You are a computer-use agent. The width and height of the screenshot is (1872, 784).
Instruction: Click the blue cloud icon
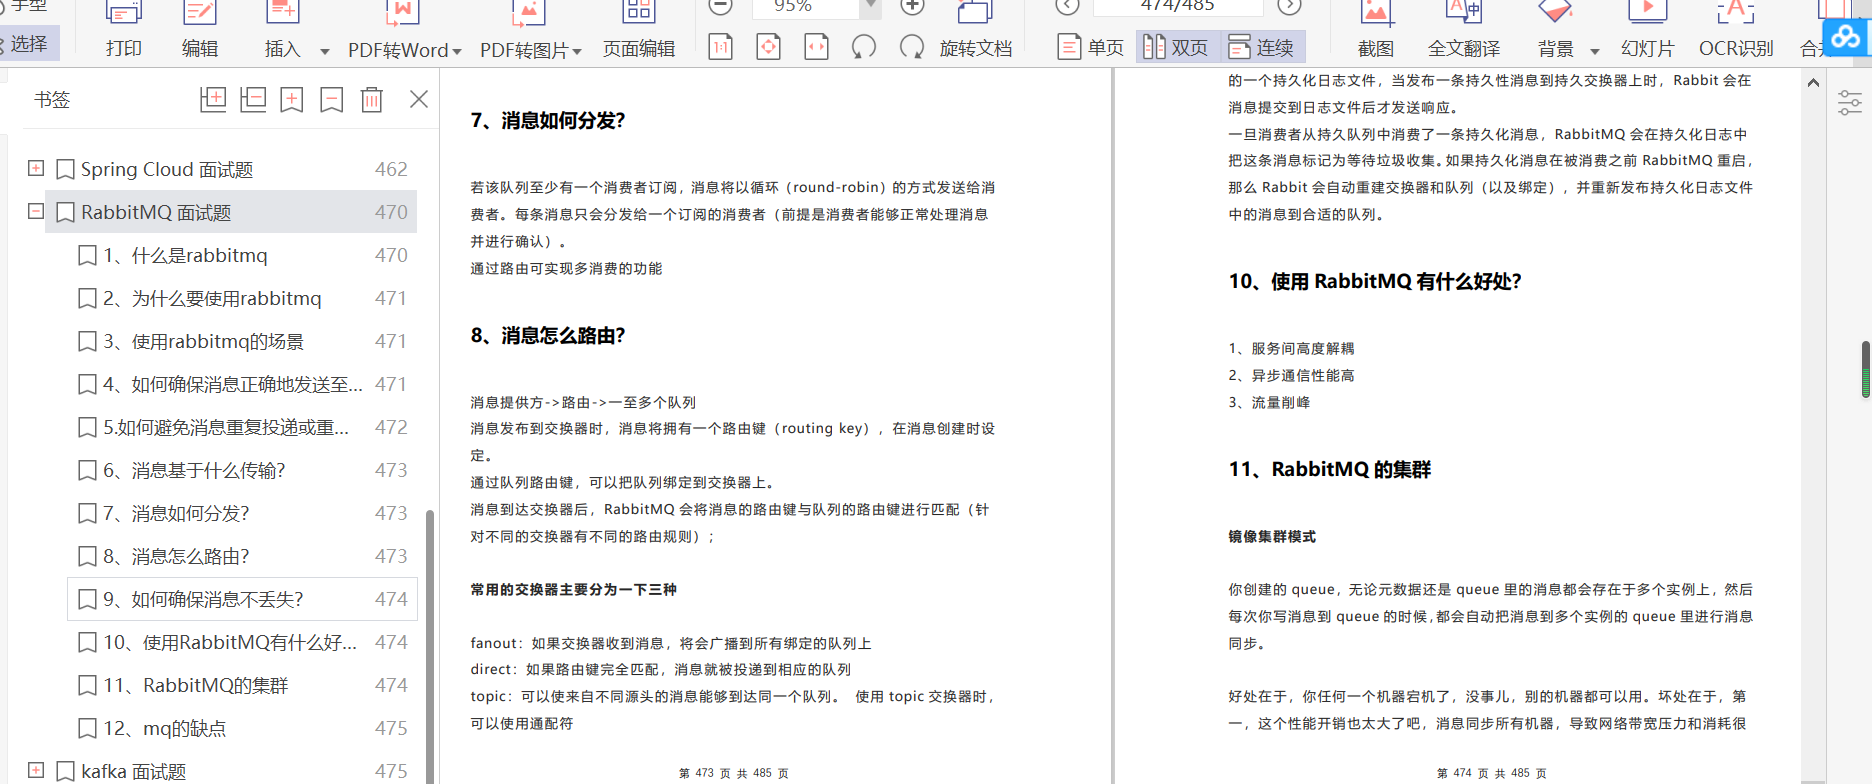tap(1846, 38)
